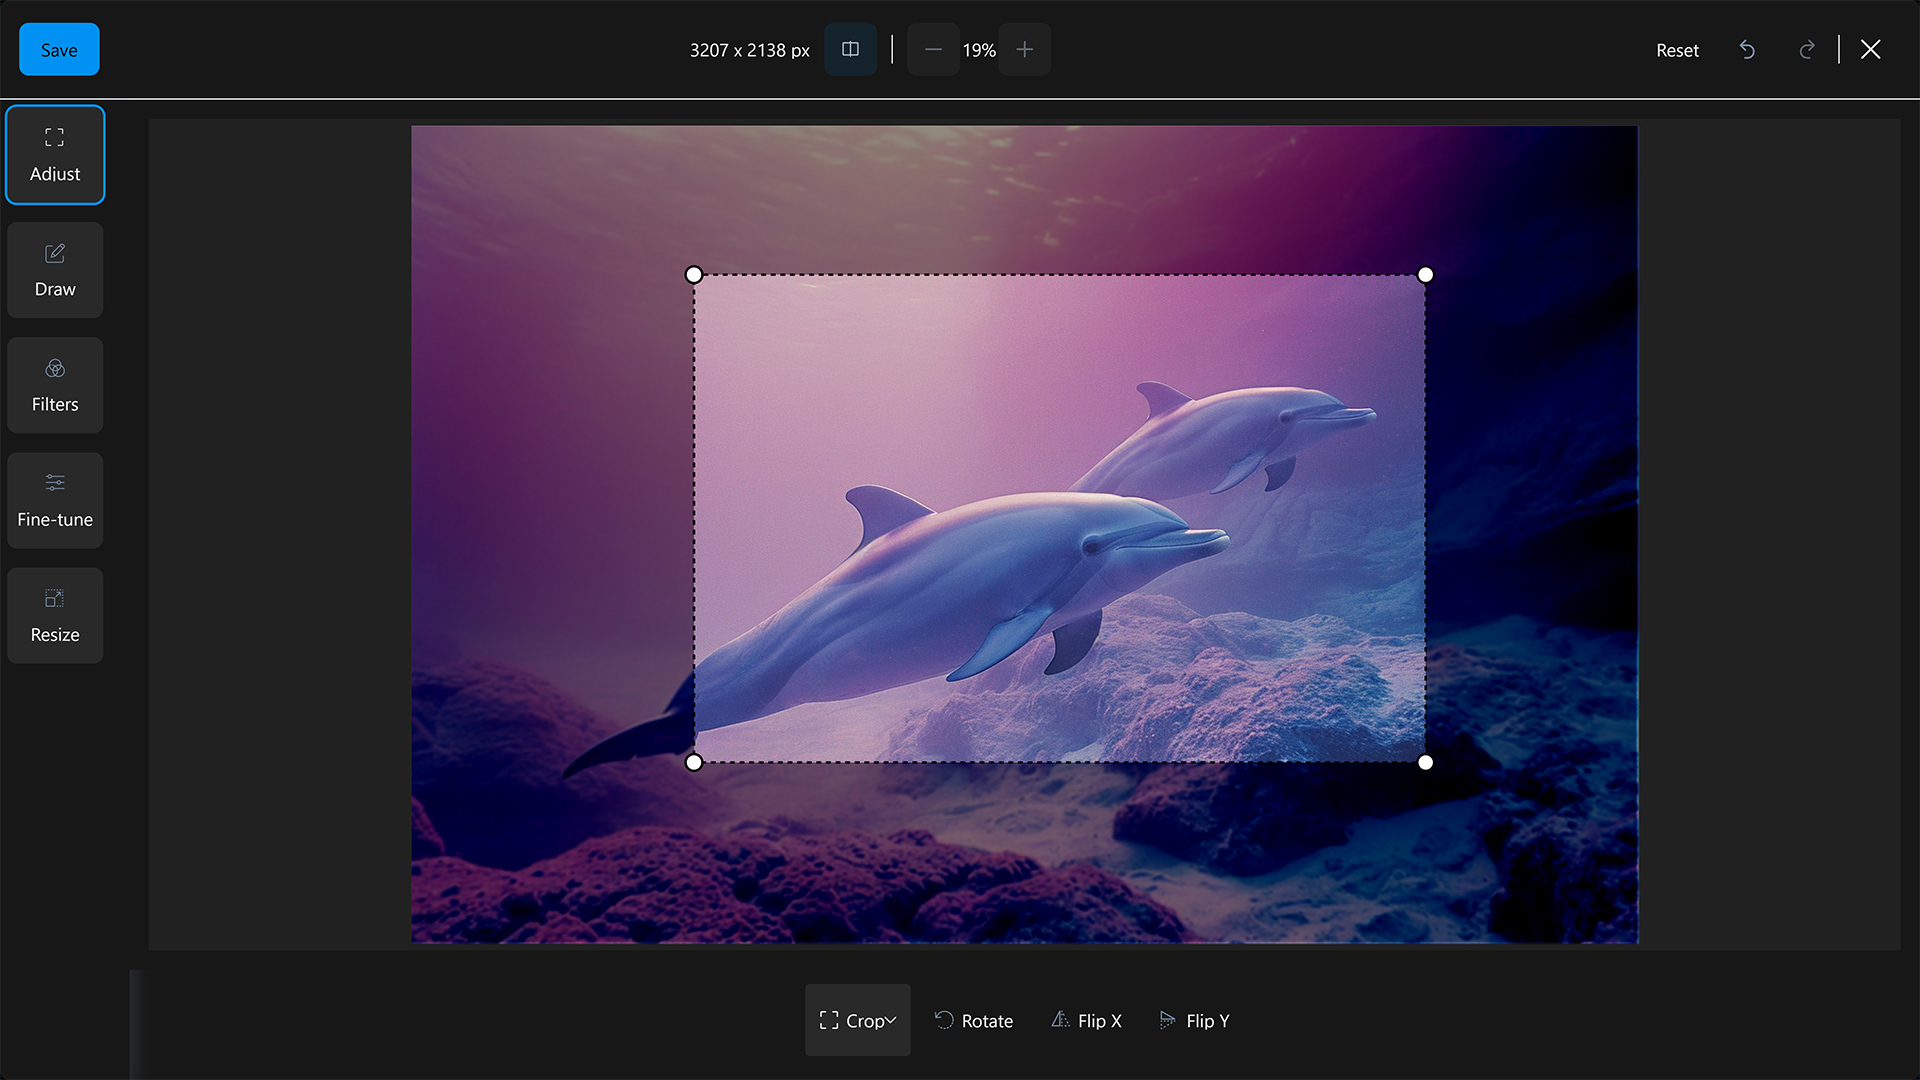Expand the Crop dropdown menu
Screen dimensions: 1920x1080
858,1020
